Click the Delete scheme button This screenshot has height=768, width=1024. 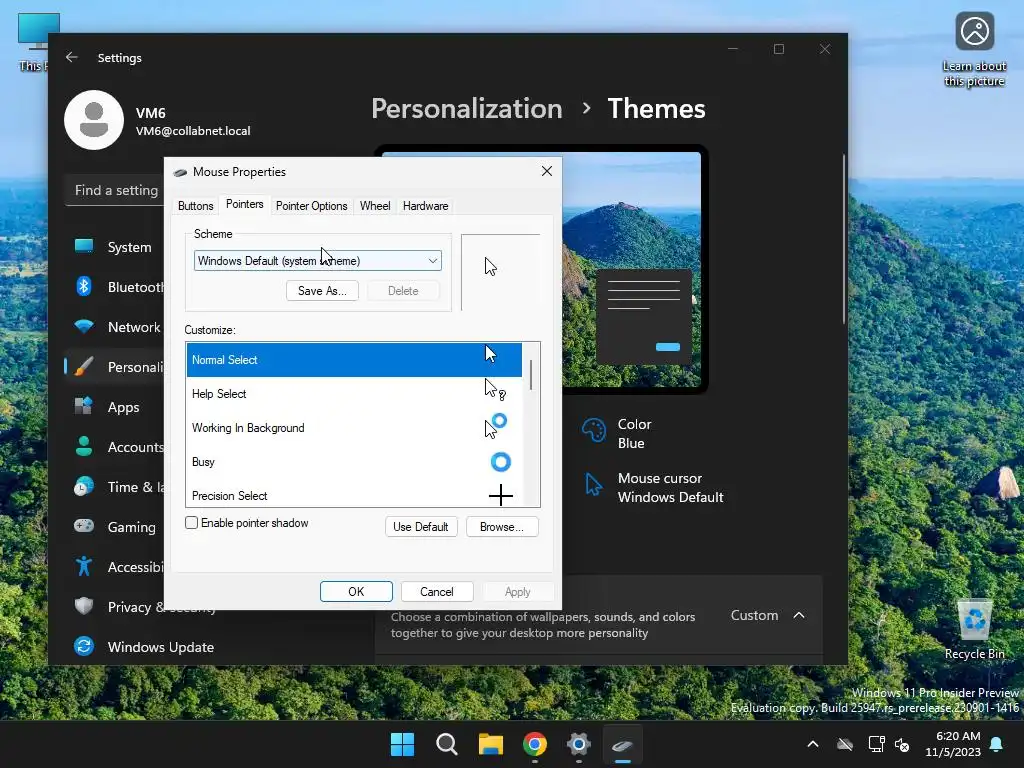pyautogui.click(x=403, y=291)
